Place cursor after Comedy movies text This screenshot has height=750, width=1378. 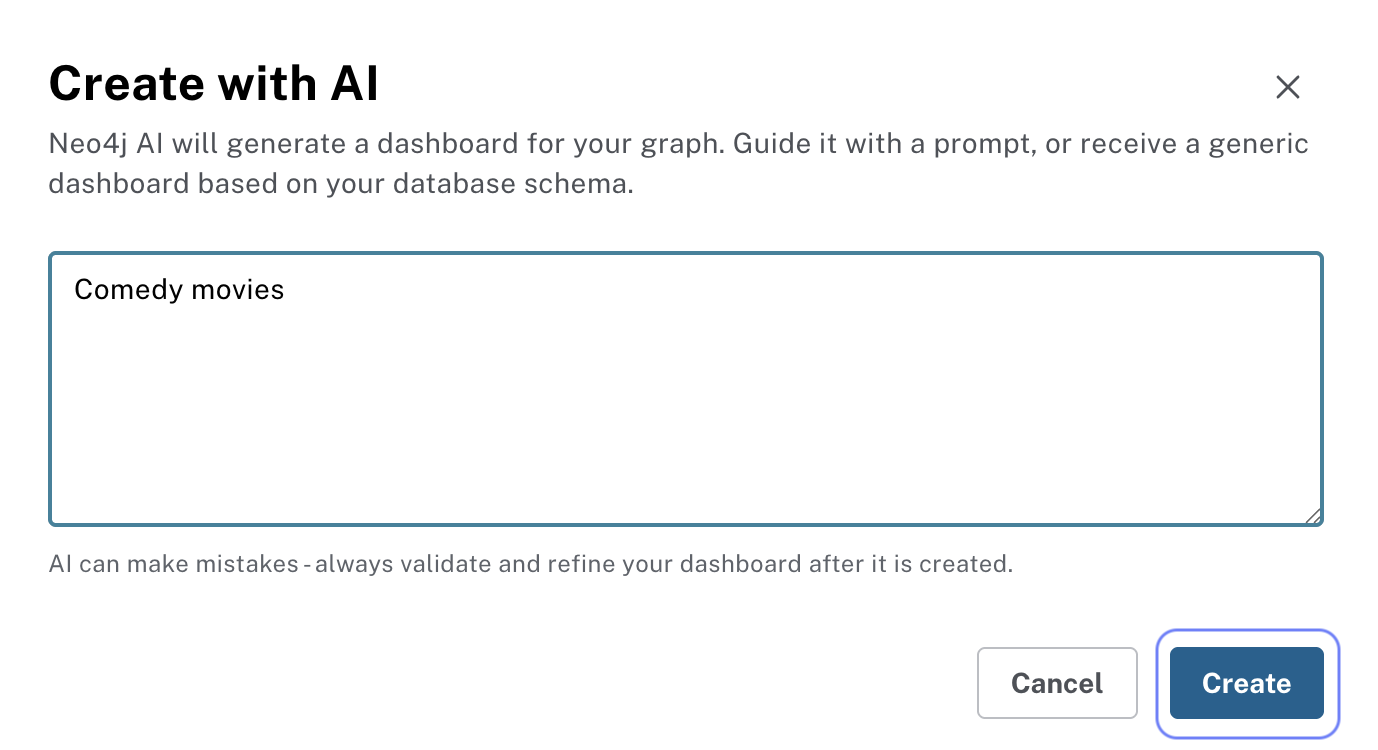290,290
